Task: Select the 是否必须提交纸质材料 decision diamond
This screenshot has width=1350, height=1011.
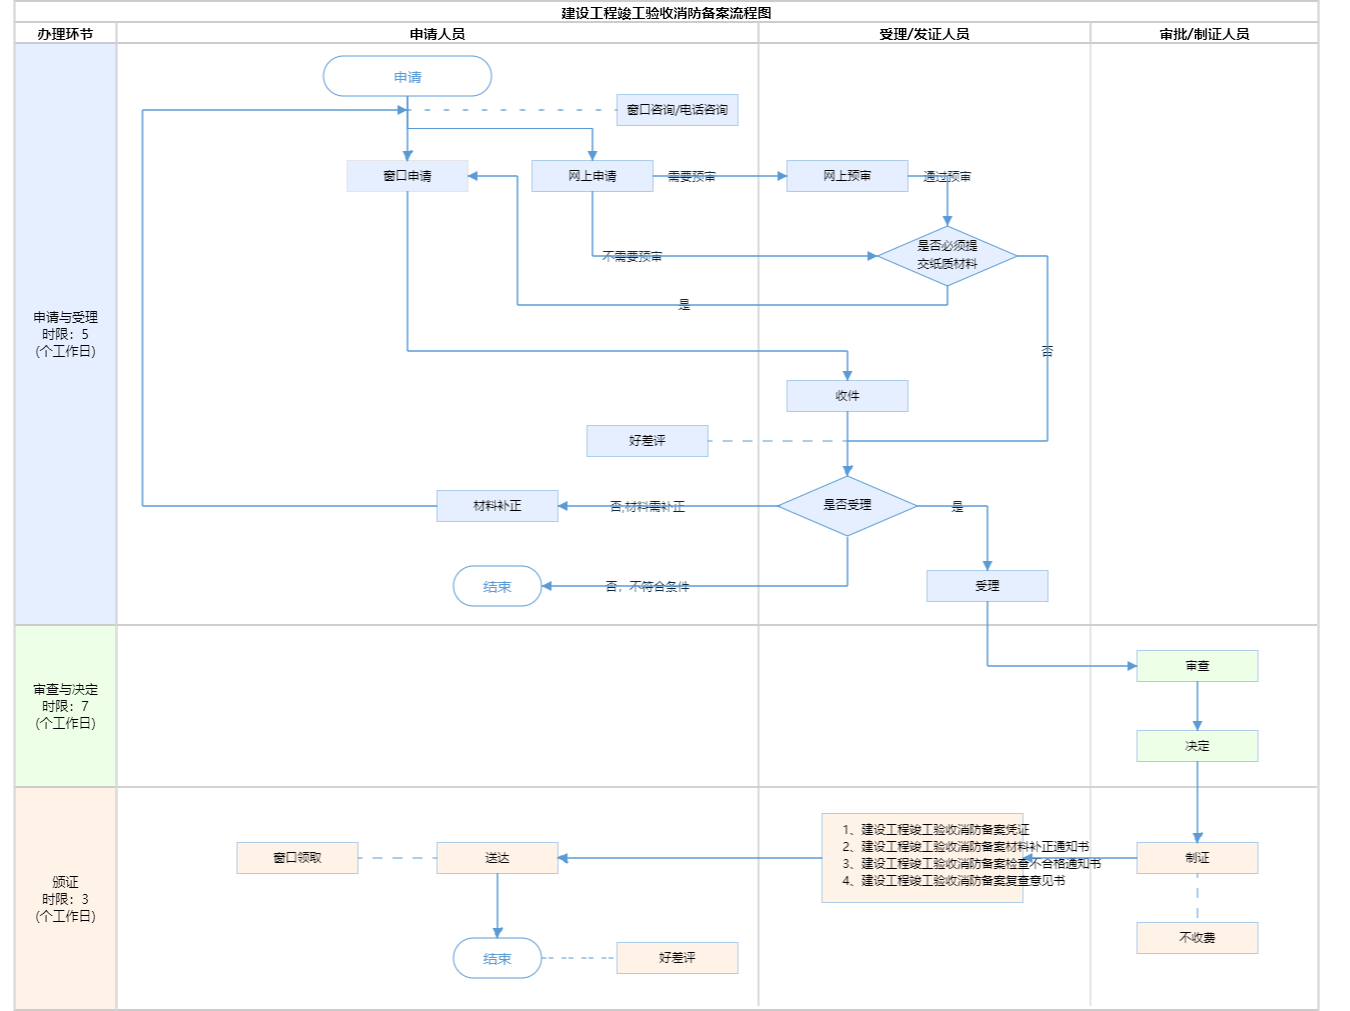Action: (x=947, y=256)
